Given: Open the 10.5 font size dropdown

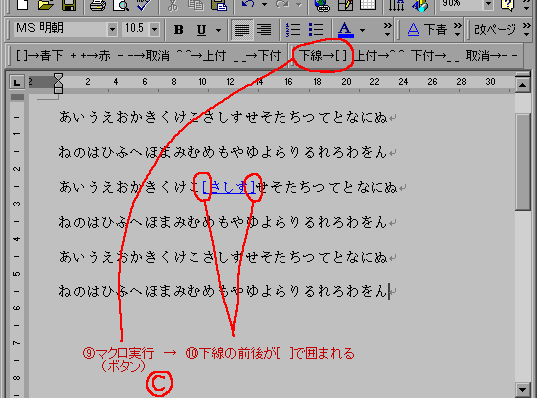Looking at the screenshot, I should pyautogui.click(x=154, y=30).
